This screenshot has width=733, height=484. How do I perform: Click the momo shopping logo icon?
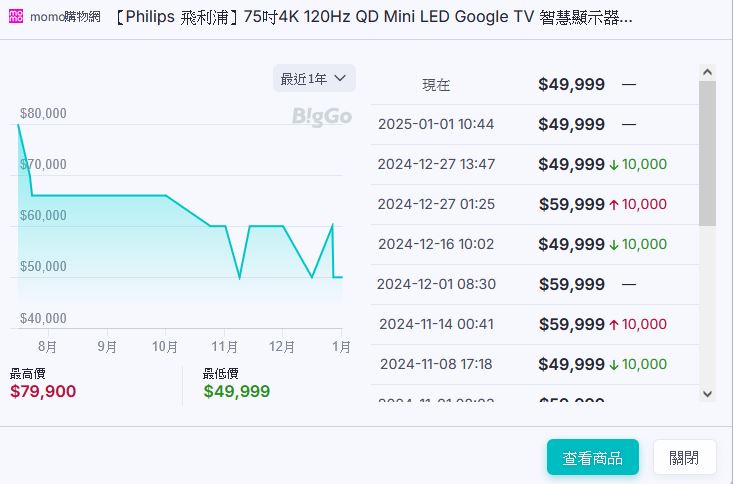click(16, 18)
